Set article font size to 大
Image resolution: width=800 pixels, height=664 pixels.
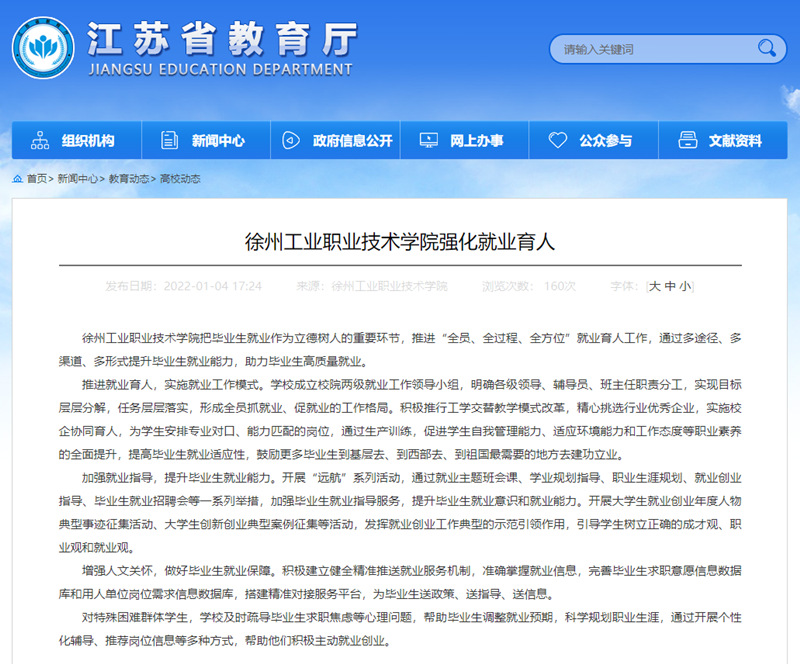[655, 286]
